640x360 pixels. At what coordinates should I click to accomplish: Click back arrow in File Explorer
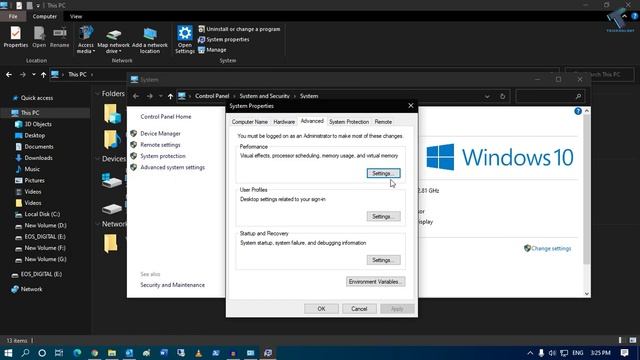point(9,75)
